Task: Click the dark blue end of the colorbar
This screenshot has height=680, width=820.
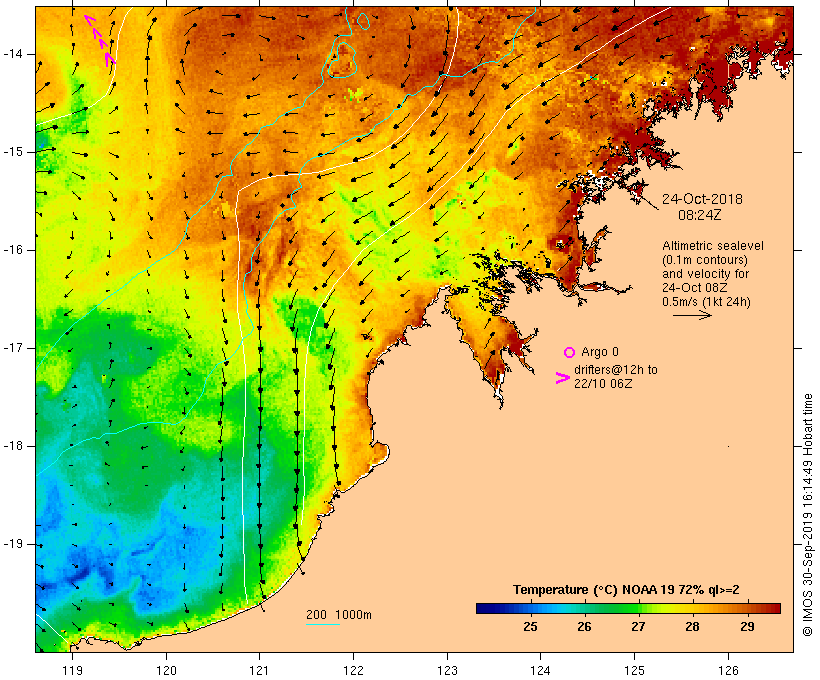Action: click(x=484, y=608)
